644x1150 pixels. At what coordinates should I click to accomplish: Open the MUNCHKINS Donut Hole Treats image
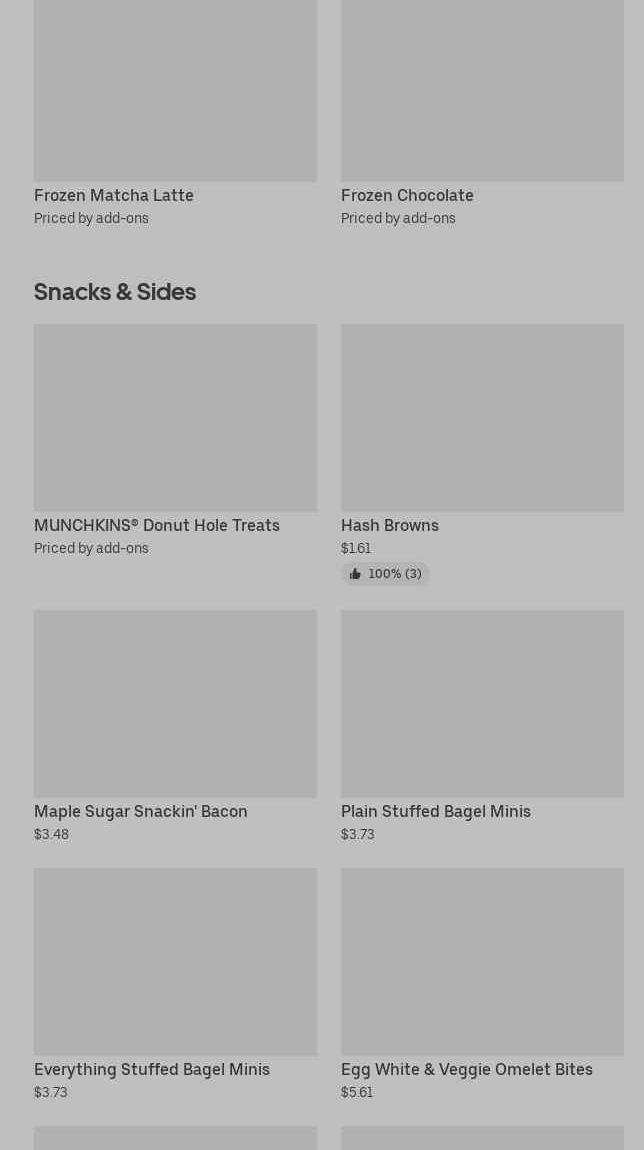click(175, 417)
